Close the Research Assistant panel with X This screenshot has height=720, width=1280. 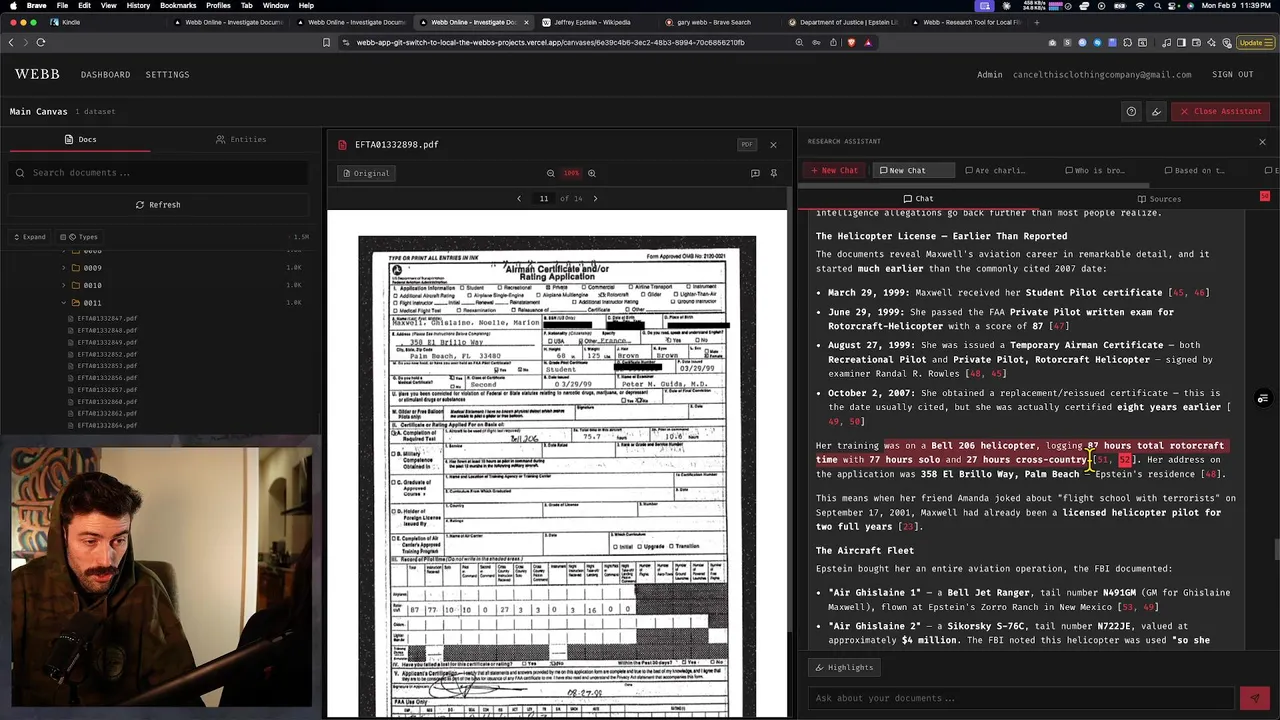tap(1262, 142)
